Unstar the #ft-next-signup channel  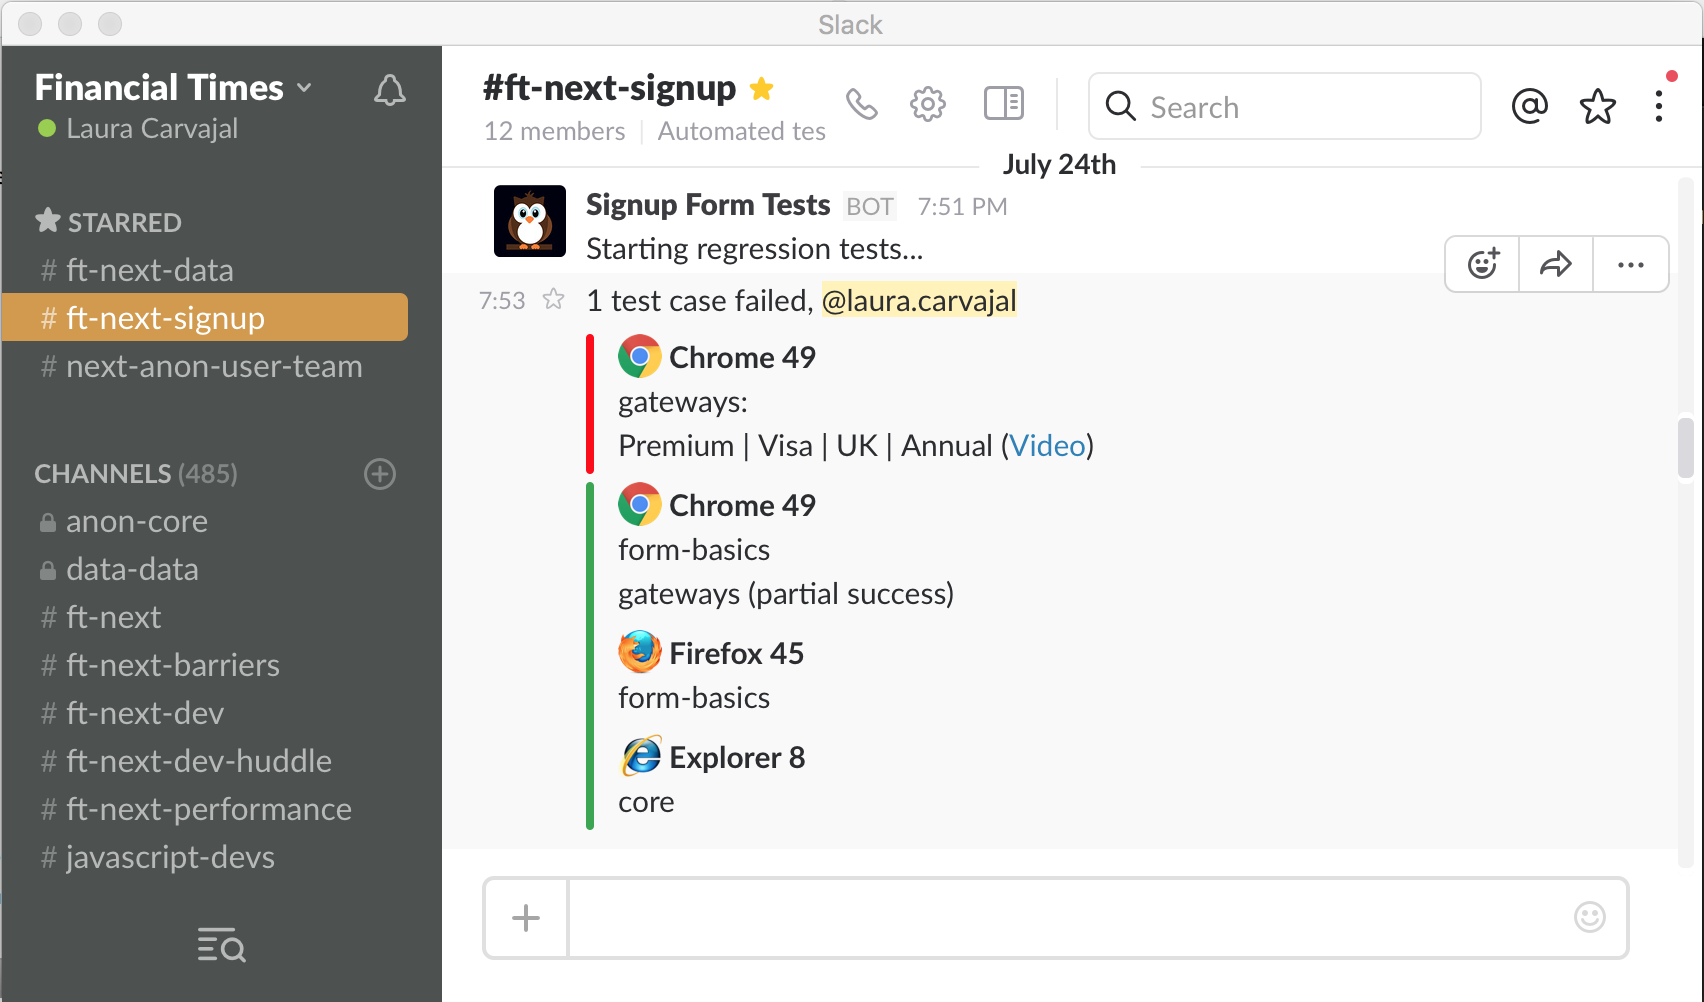[x=762, y=89]
